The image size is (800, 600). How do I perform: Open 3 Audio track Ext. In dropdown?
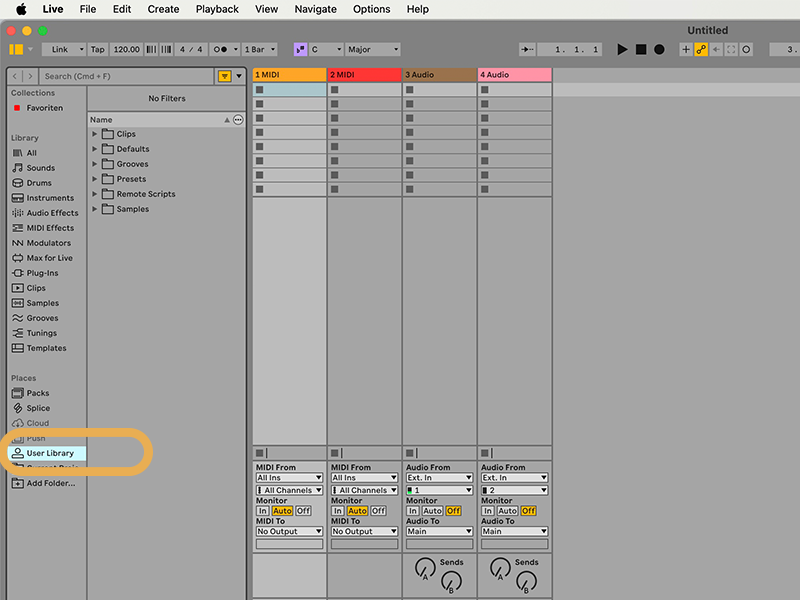pos(439,478)
